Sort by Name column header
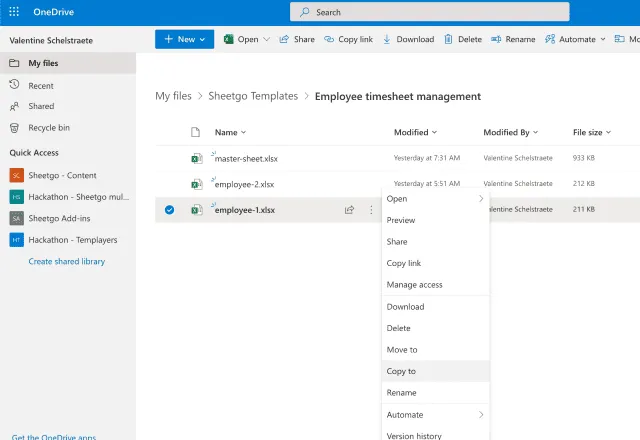640x440 pixels. pos(230,132)
